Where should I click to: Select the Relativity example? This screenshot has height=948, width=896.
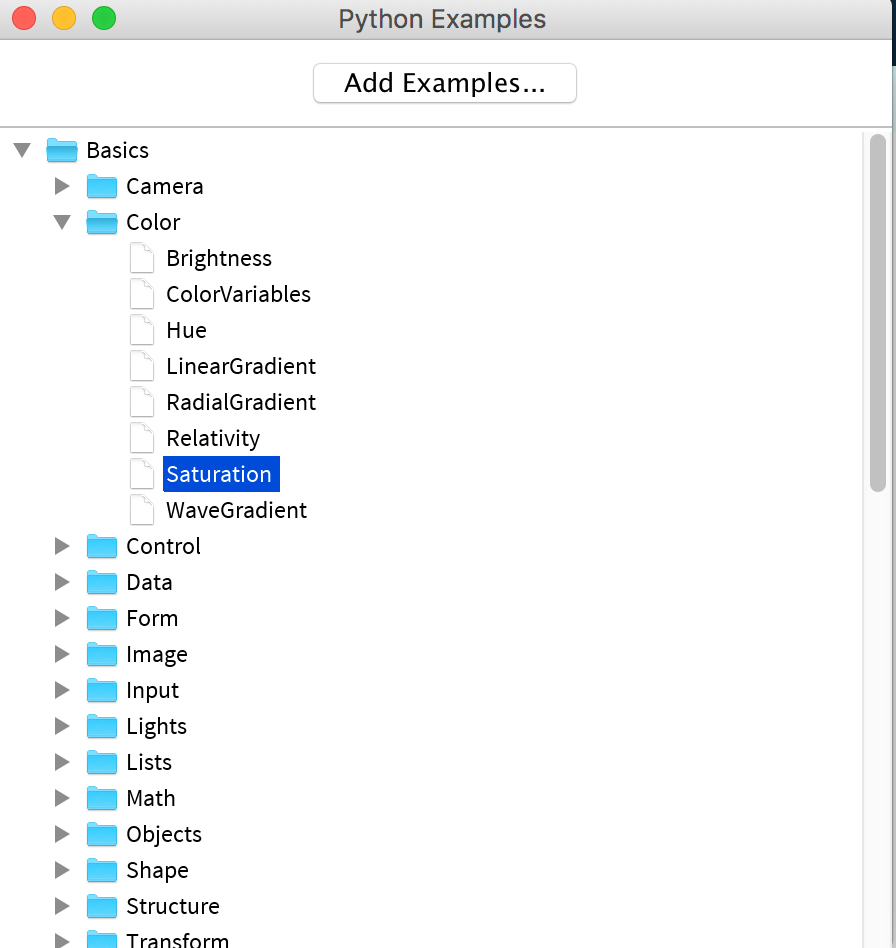coord(213,439)
